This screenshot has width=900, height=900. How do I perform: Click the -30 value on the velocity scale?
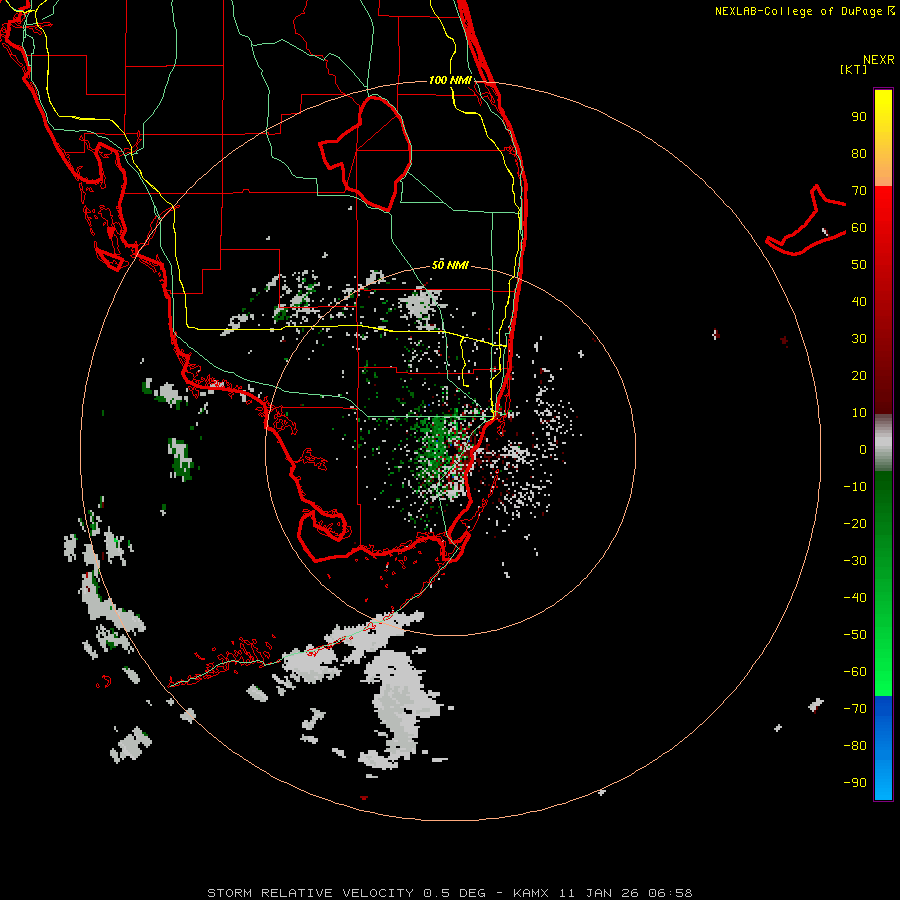point(855,561)
